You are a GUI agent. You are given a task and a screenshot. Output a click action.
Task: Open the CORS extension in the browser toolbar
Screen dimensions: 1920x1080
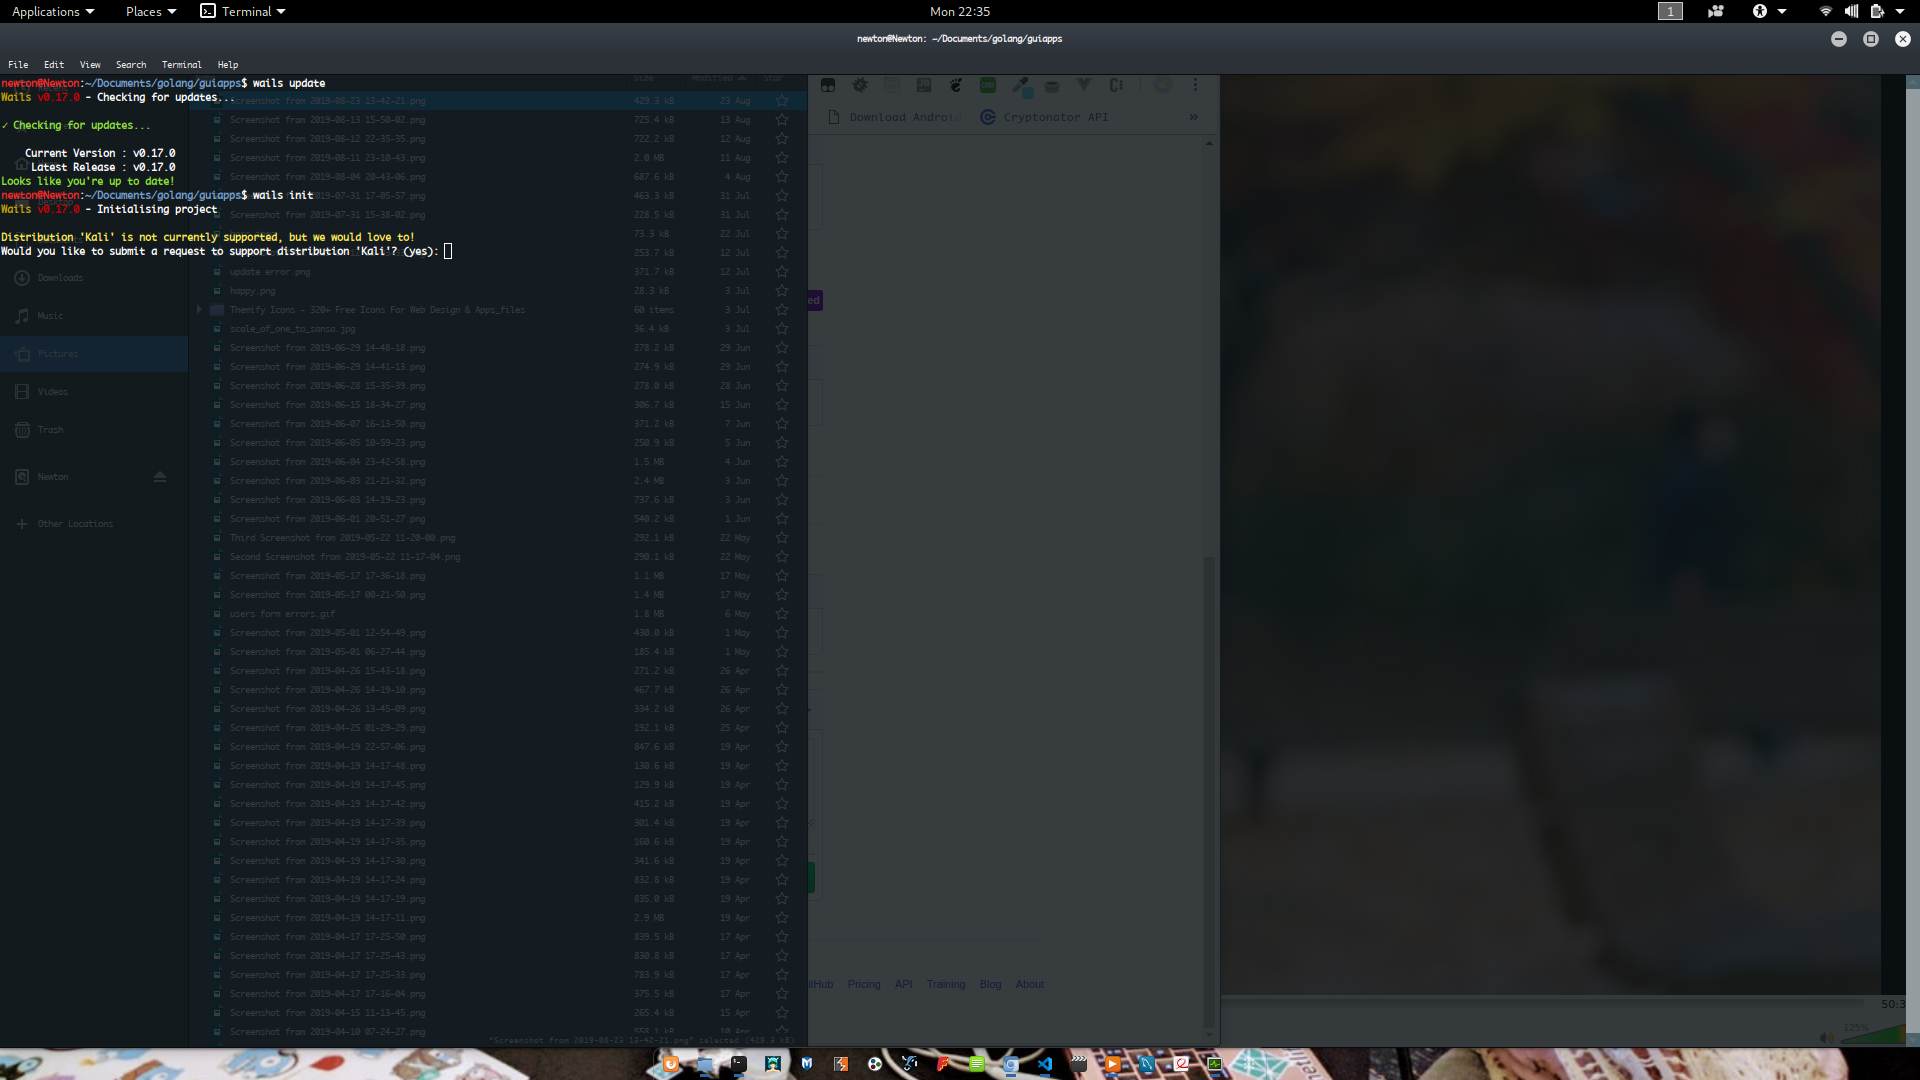(x=988, y=86)
